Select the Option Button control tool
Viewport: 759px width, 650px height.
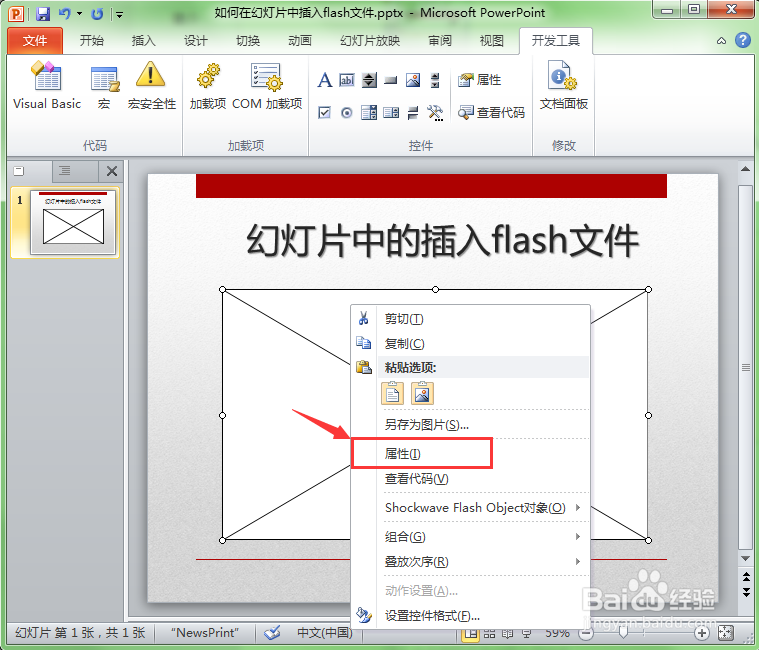[347, 113]
